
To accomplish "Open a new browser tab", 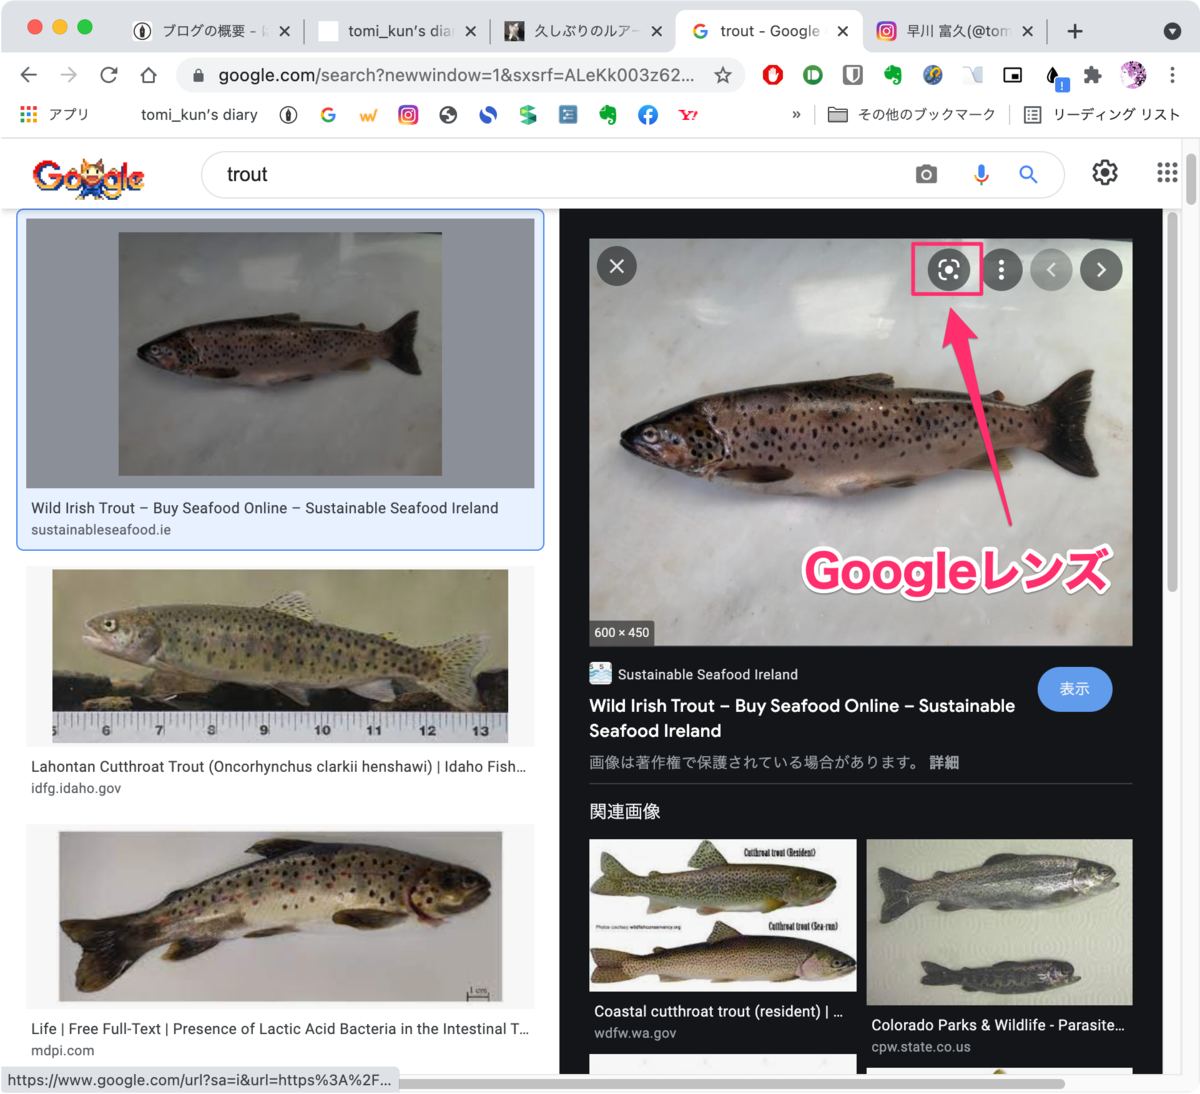I will 1075,31.
